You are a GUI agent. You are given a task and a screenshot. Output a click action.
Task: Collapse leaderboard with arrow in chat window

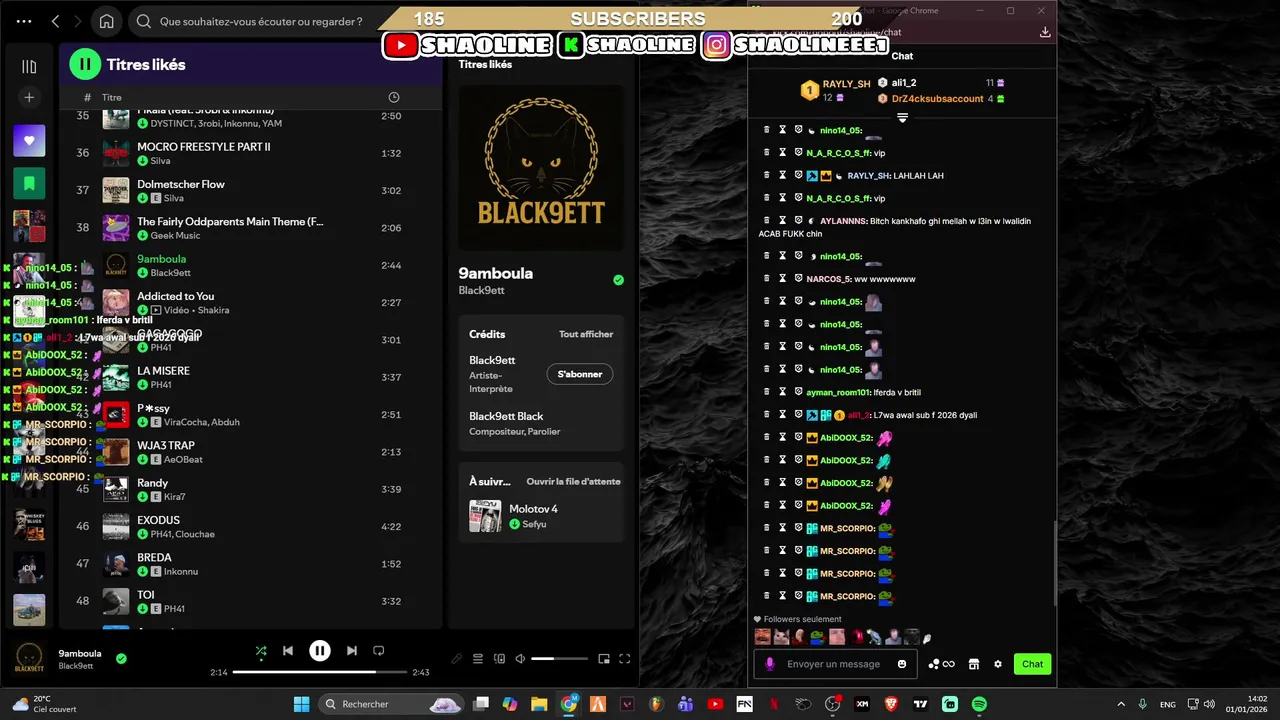(x=902, y=118)
